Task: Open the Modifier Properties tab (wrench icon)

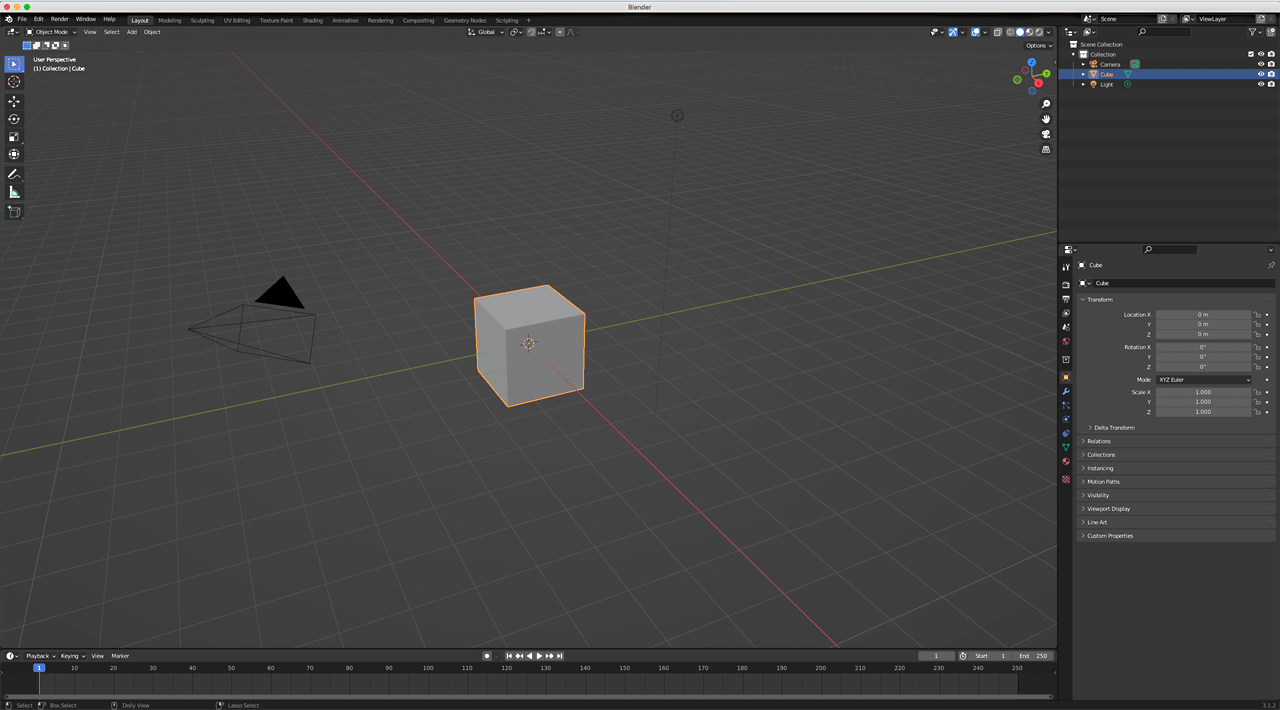Action: click(x=1066, y=391)
